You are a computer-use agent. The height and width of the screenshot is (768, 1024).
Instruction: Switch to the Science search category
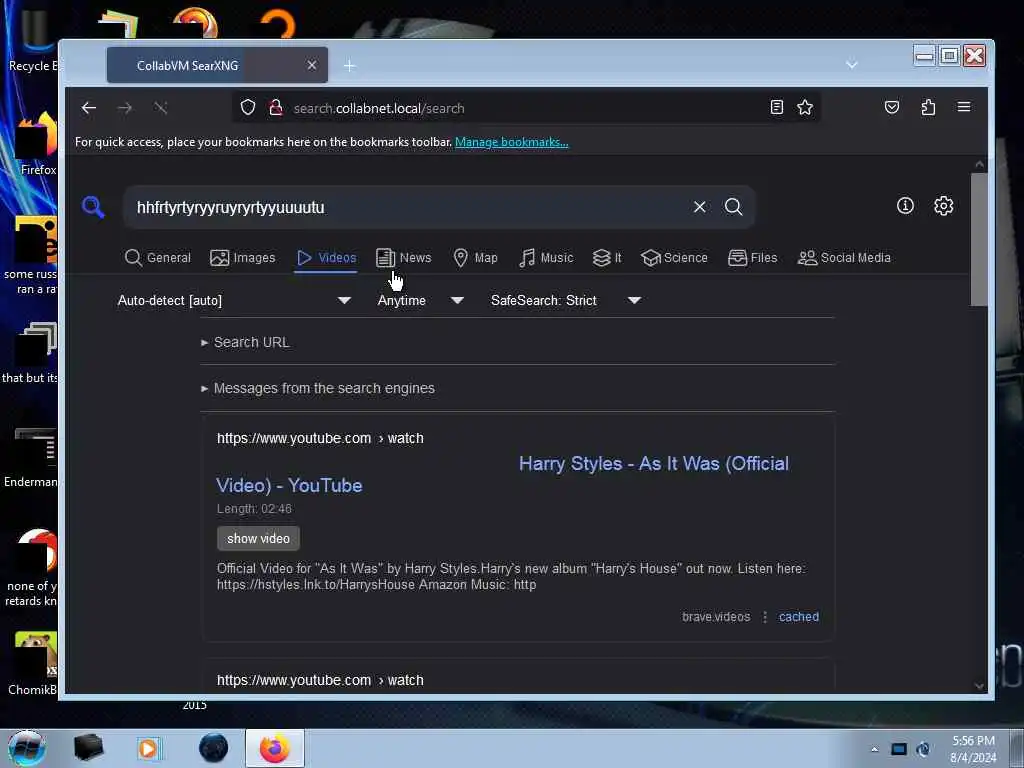coord(674,257)
